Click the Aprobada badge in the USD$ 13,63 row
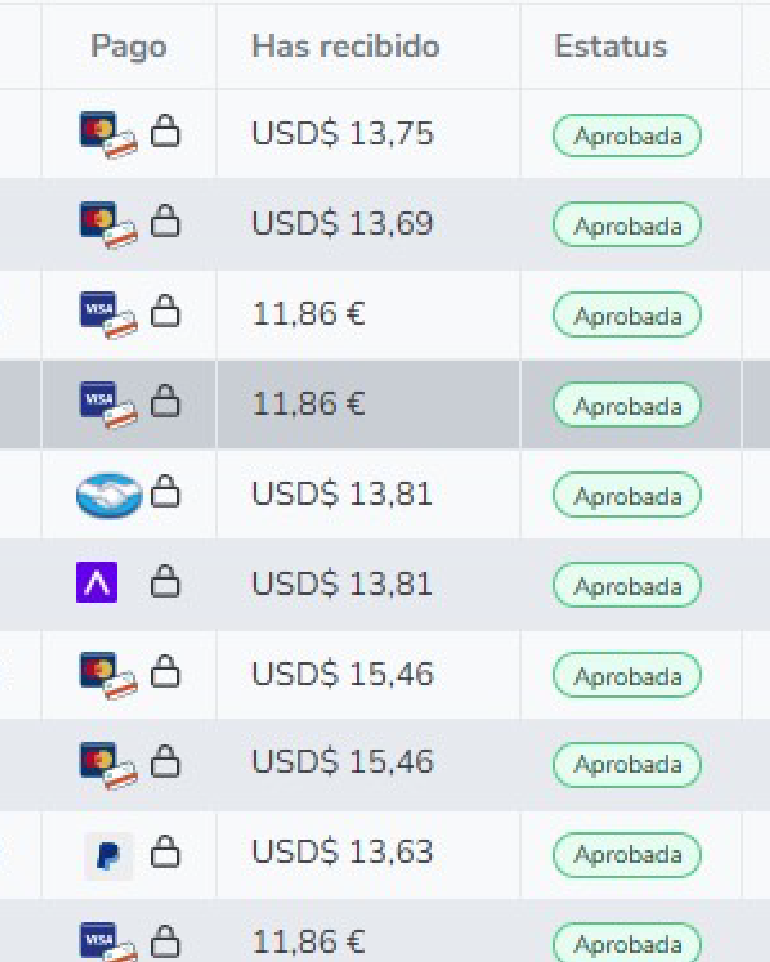770x962 pixels. pos(627,855)
